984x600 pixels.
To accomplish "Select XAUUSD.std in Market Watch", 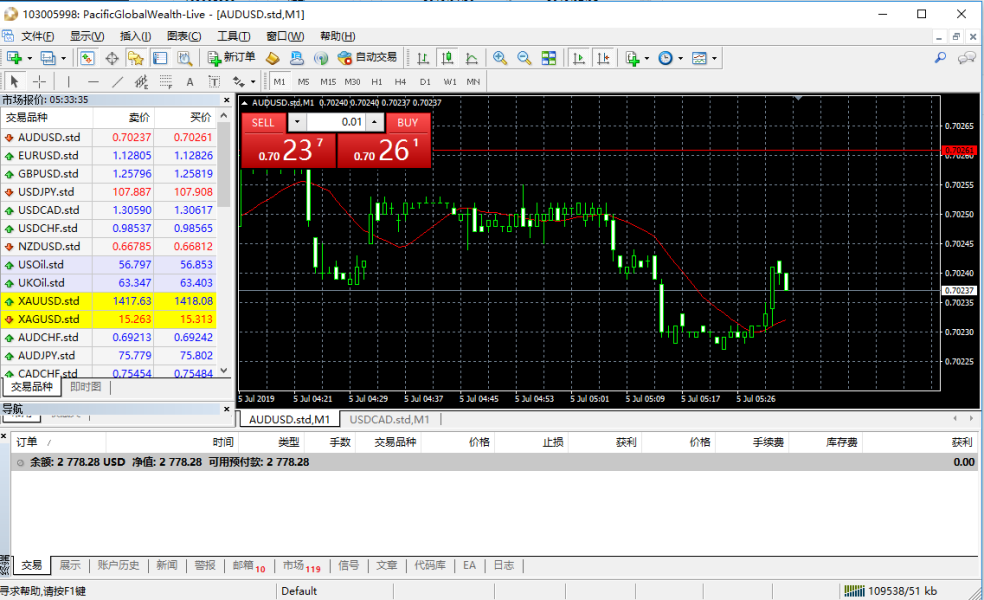I will pos(48,300).
